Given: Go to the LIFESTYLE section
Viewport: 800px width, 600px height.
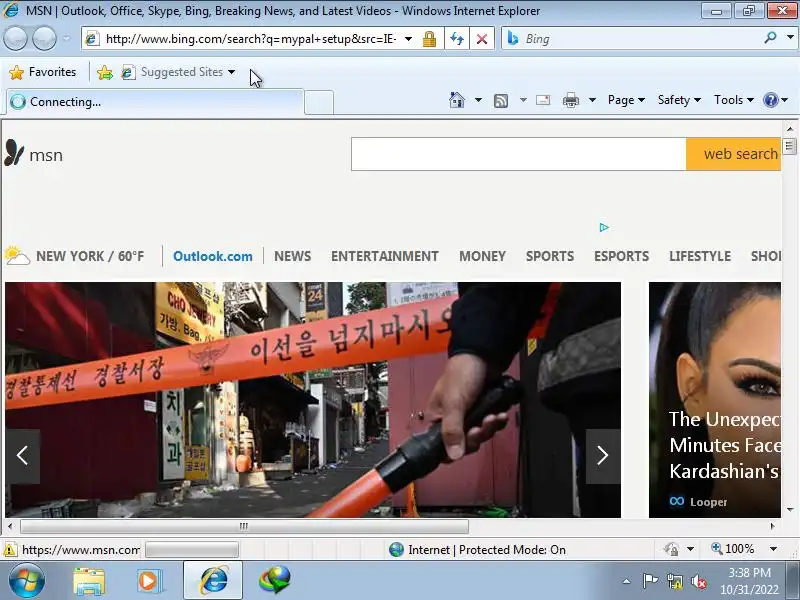Looking at the screenshot, I should pos(700,256).
